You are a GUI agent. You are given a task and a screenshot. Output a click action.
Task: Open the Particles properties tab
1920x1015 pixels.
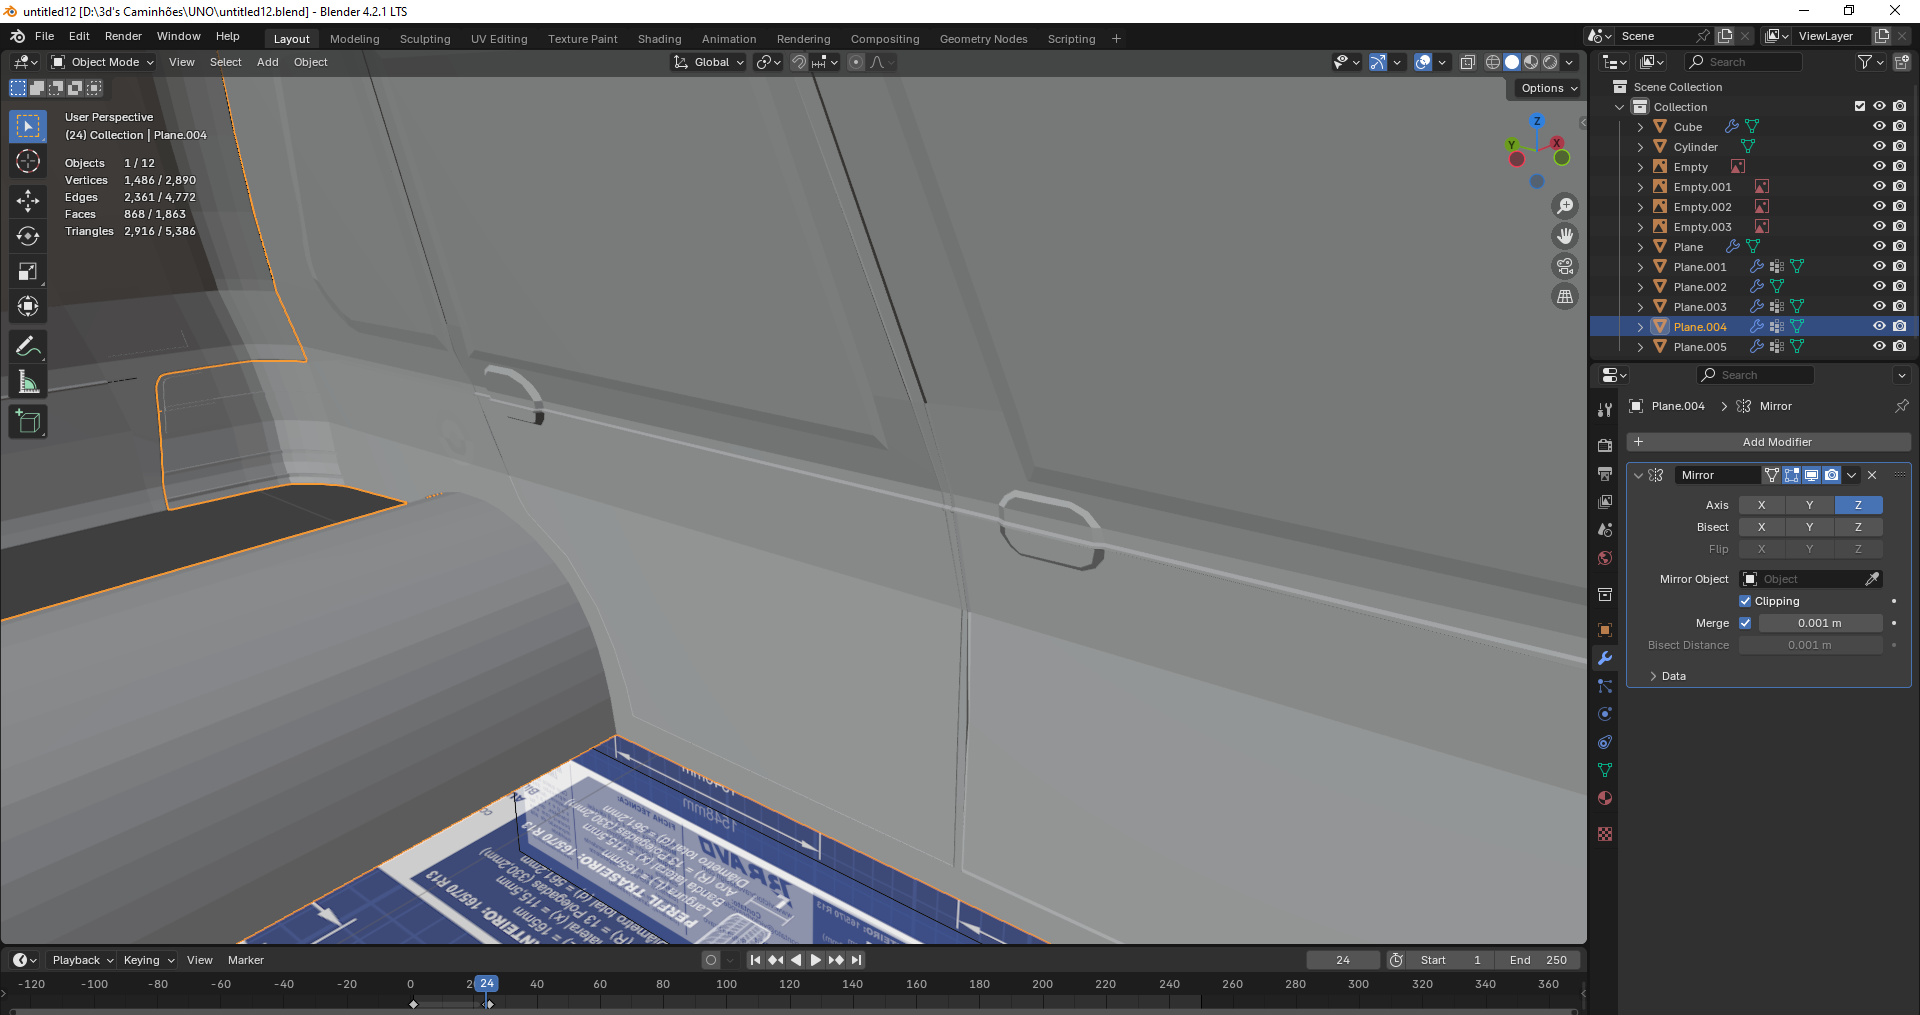tap(1605, 686)
